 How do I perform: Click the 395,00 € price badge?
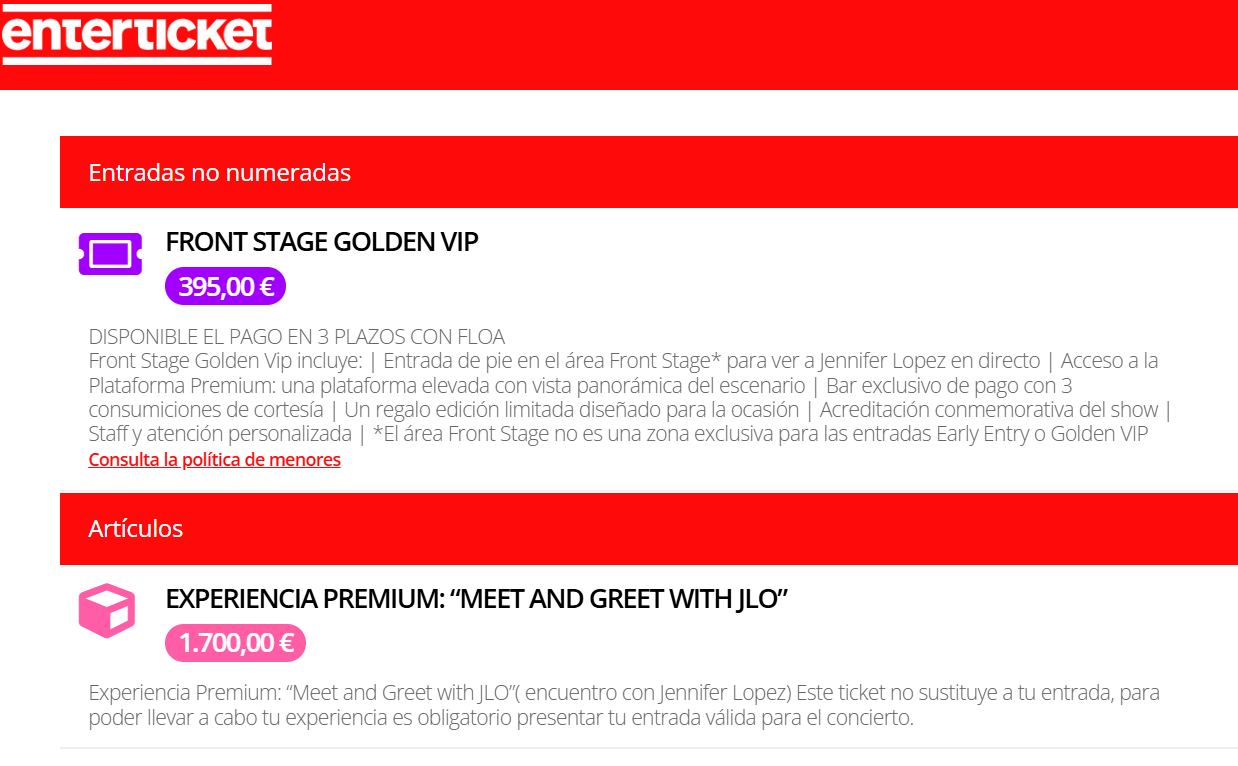pyautogui.click(x=226, y=287)
